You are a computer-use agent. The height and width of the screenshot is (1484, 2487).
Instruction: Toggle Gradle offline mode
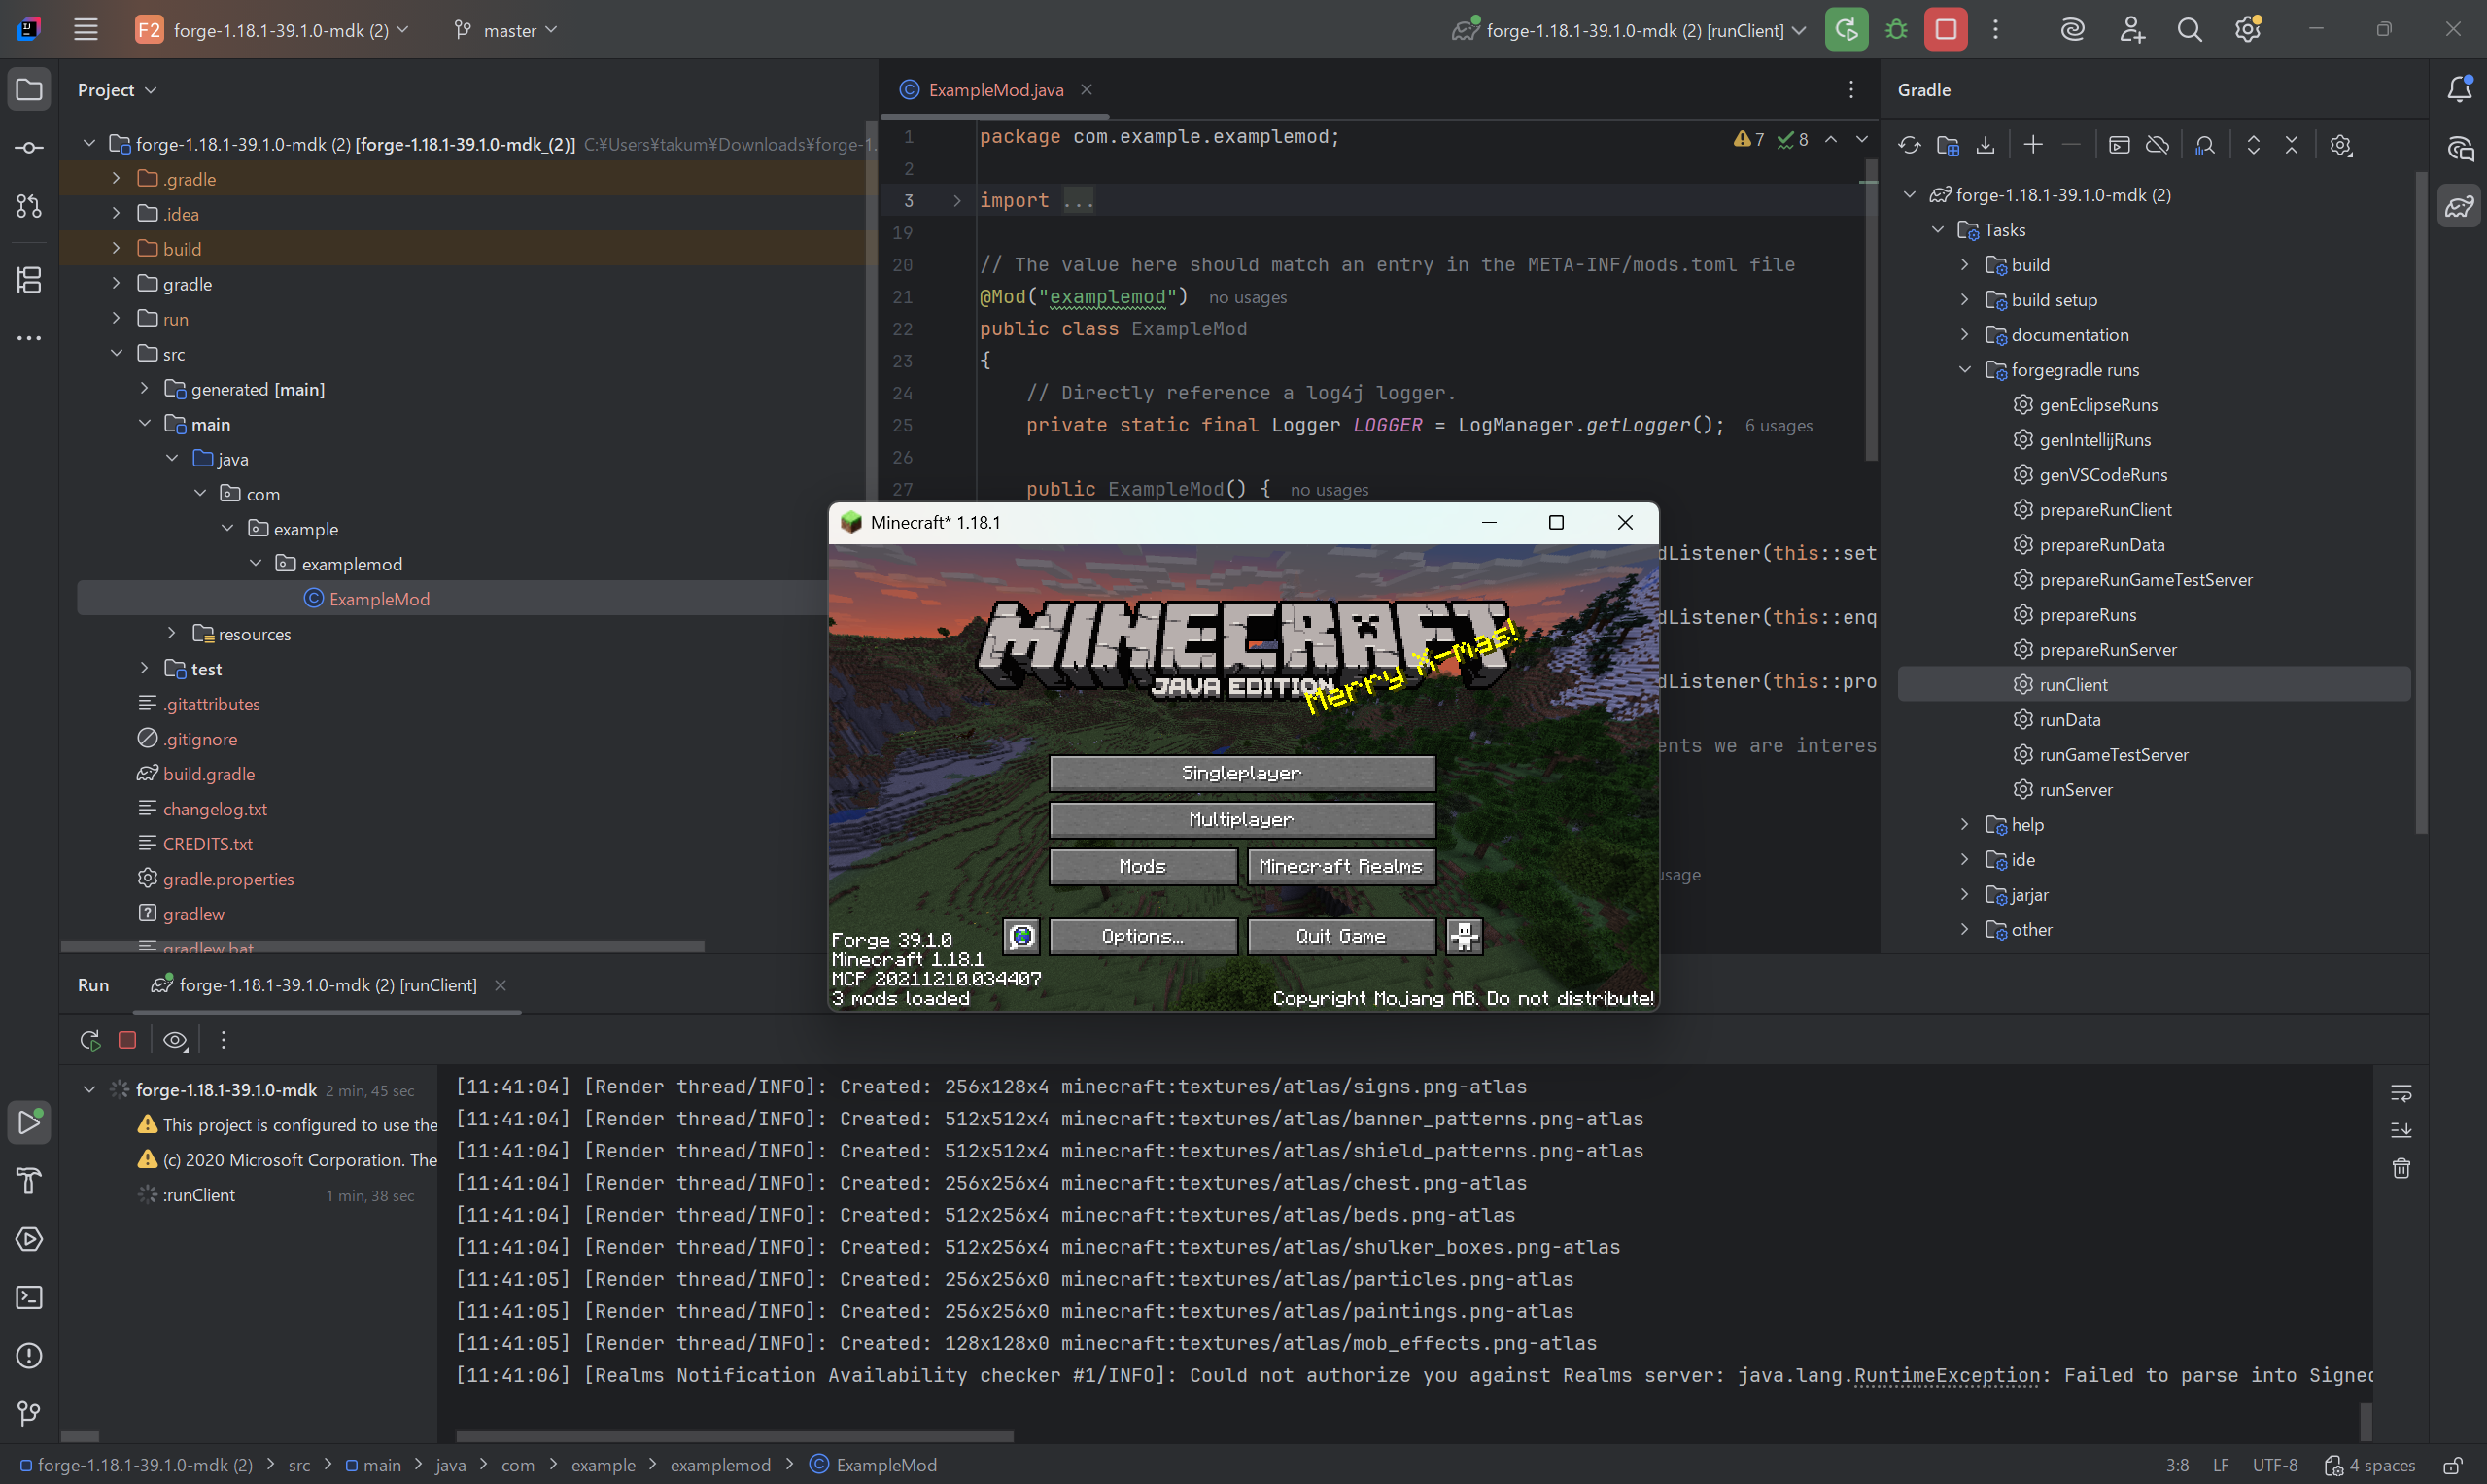(x=2157, y=145)
